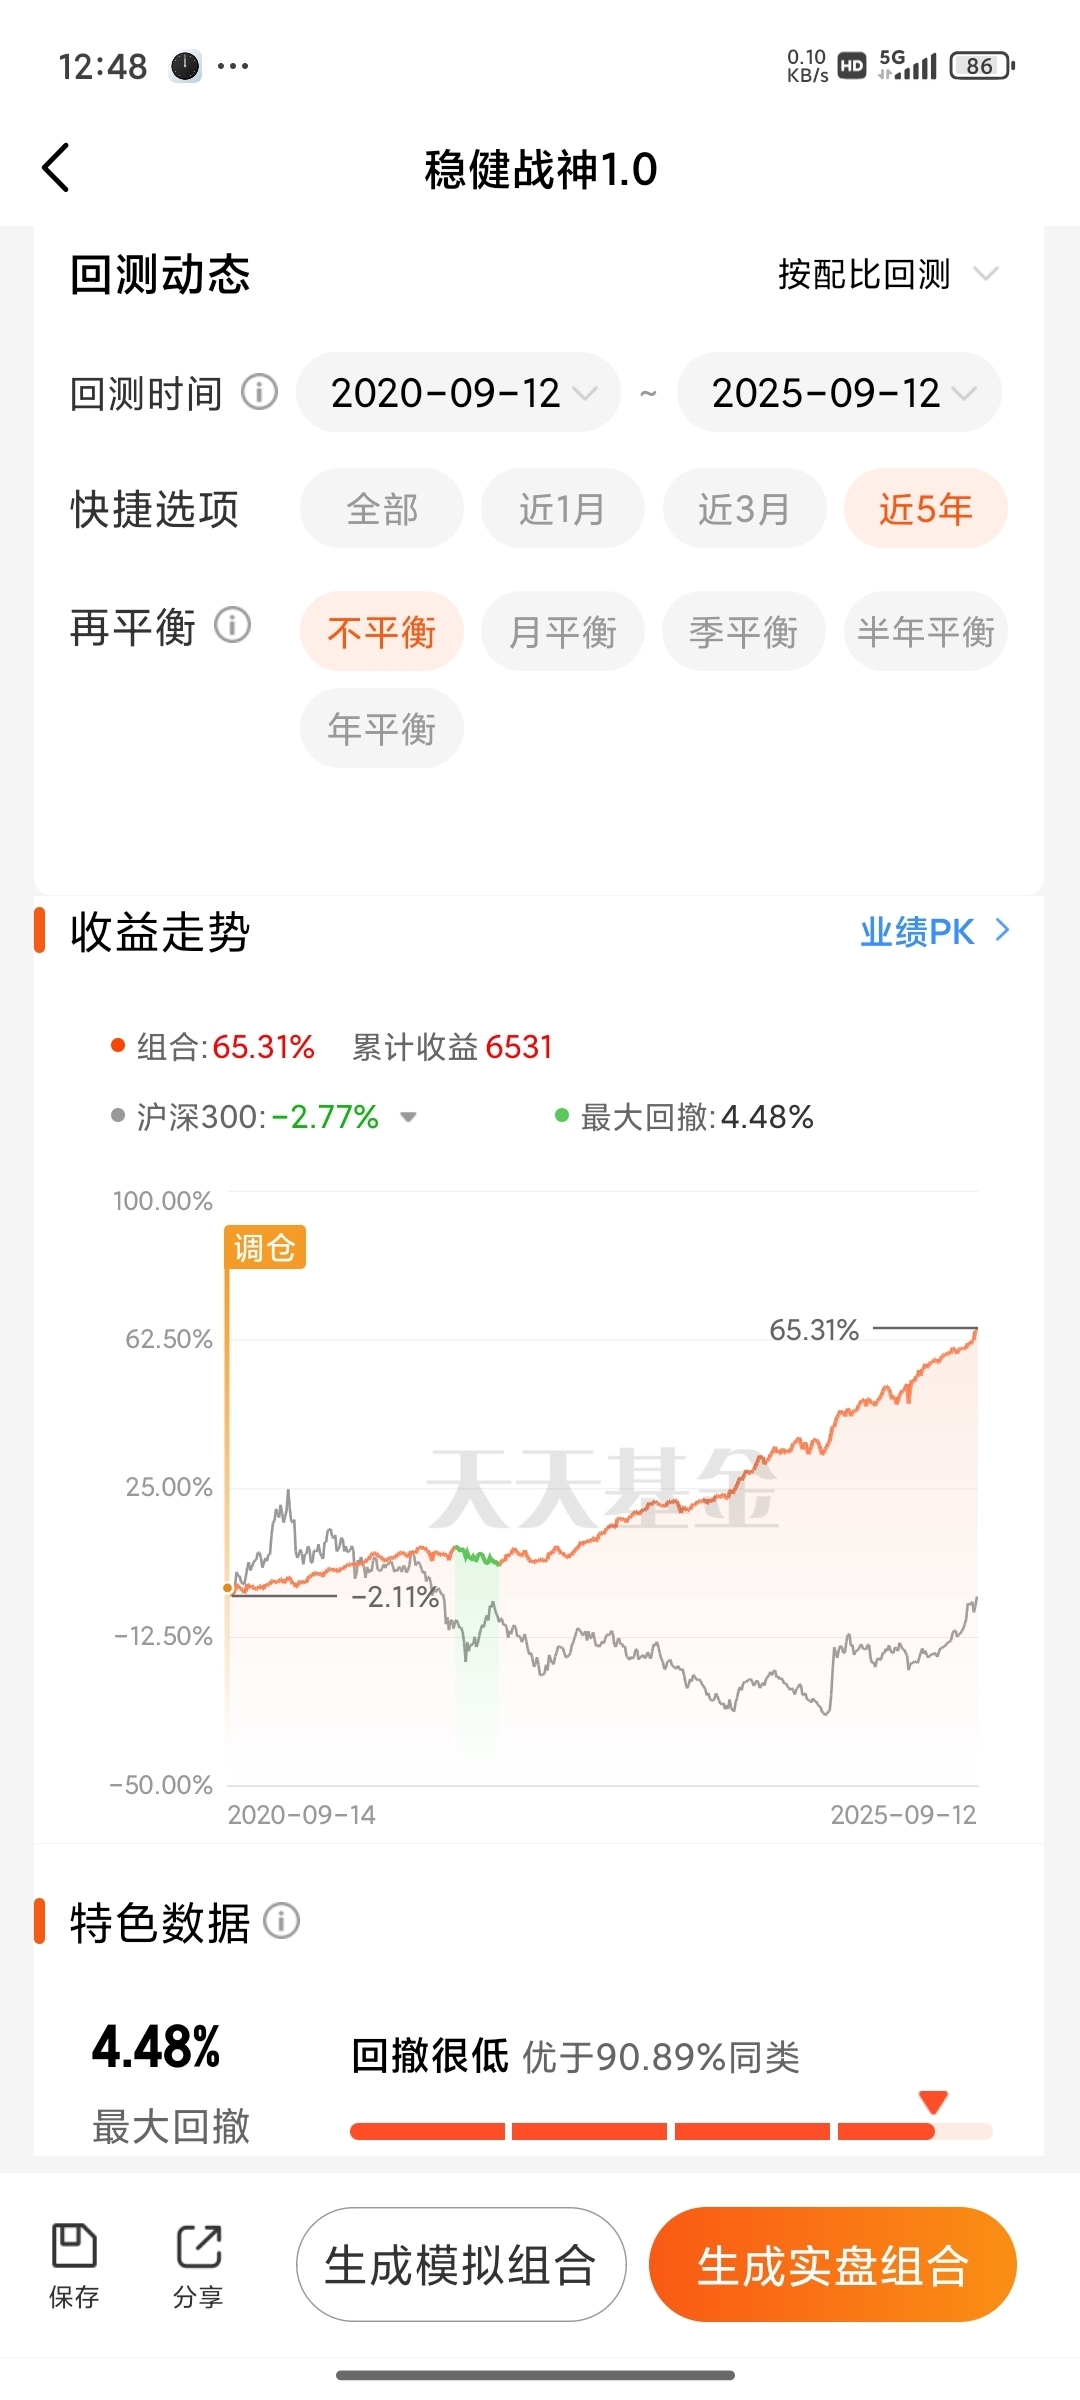Open the end date 2025-09-12 dropdown

pyautogui.click(x=840, y=392)
